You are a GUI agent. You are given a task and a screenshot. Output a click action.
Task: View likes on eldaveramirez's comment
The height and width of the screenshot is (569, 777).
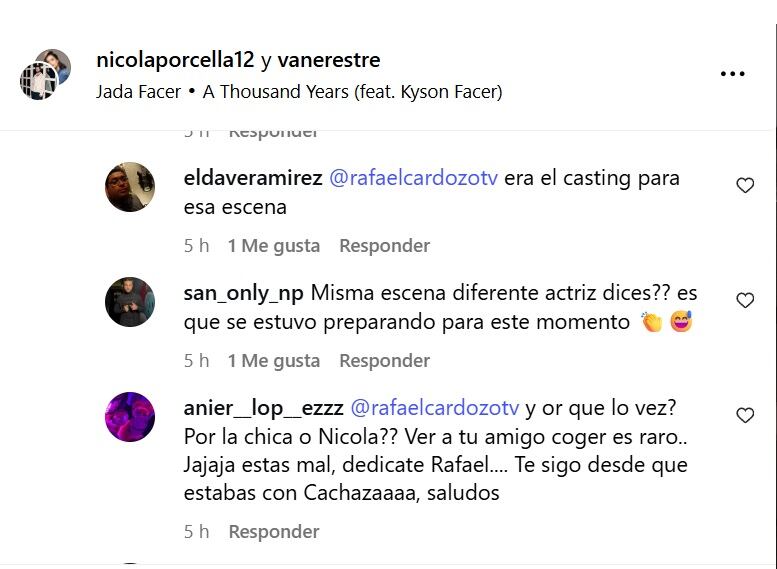tap(274, 246)
